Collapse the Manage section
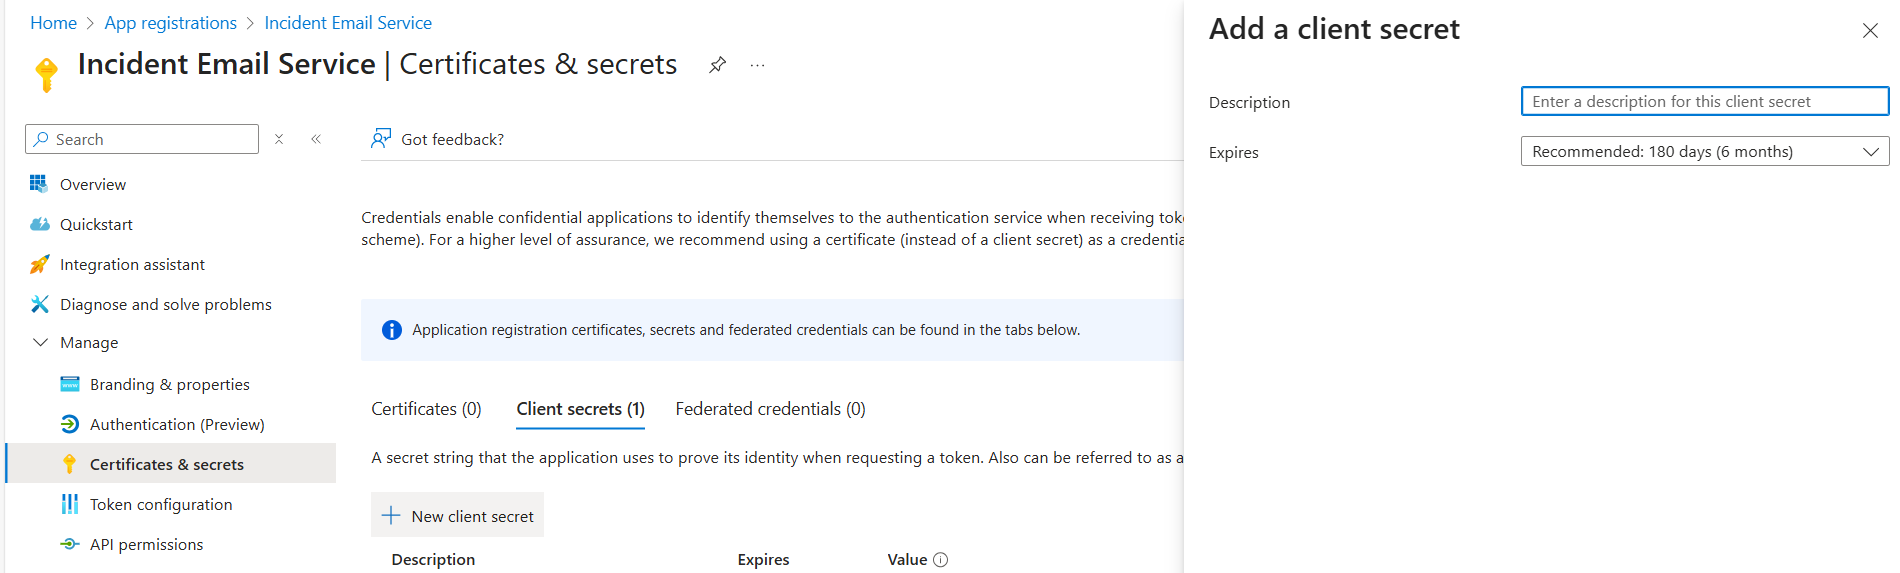Screen dimensions: 1900x573 tap(41, 342)
